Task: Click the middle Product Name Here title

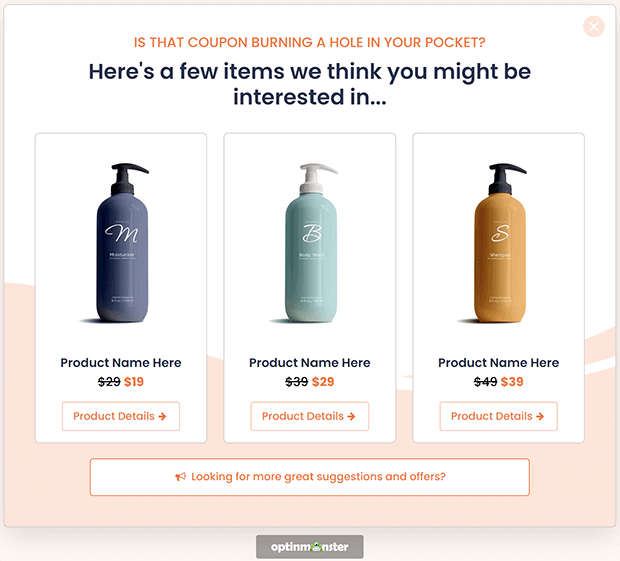Action: pyautogui.click(x=310, y=363)
